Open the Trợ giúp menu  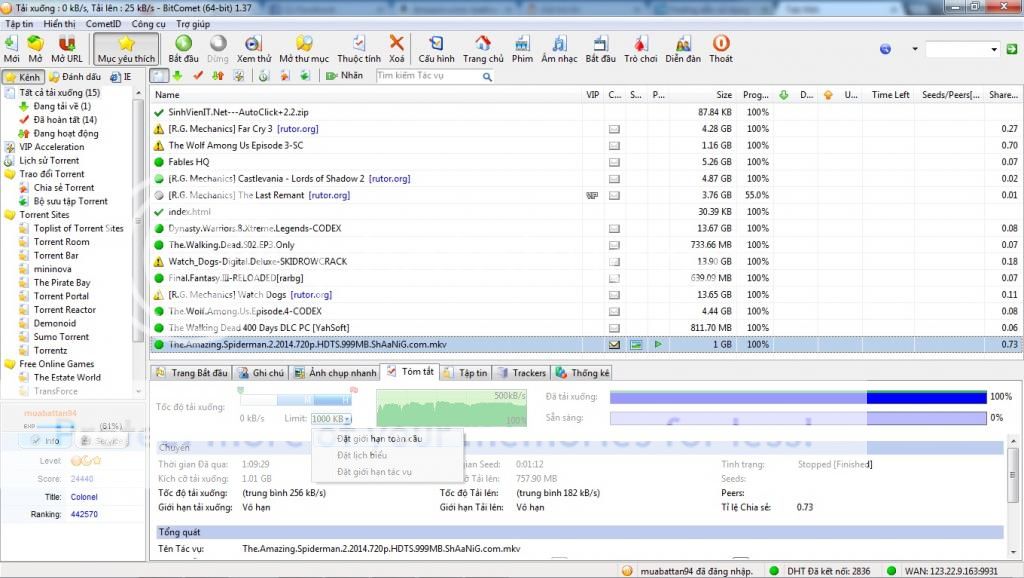point(193,24)
